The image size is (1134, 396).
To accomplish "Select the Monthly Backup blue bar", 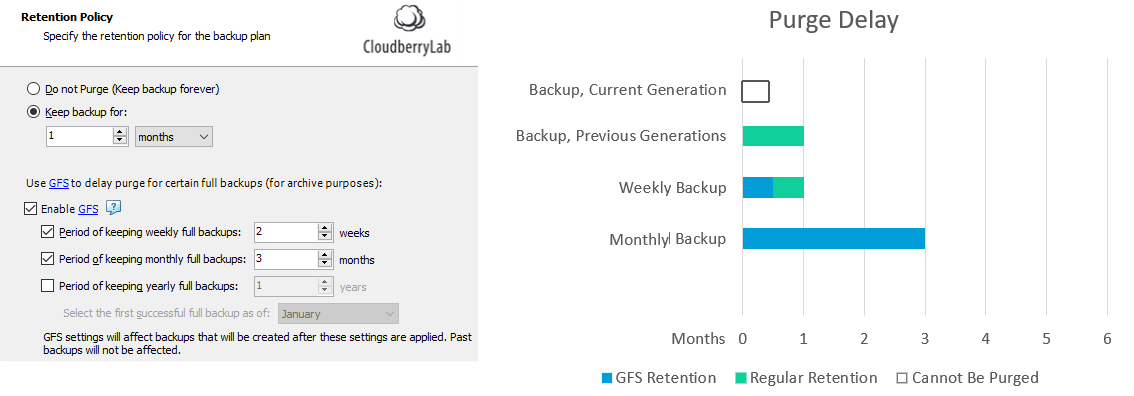I will (834, 238).
